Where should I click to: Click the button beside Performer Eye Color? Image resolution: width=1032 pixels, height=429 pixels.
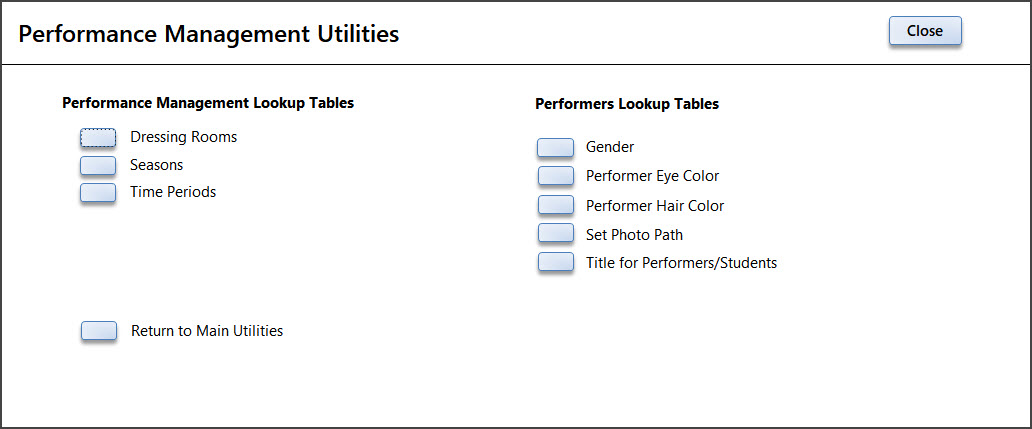(x=555, y=176)
